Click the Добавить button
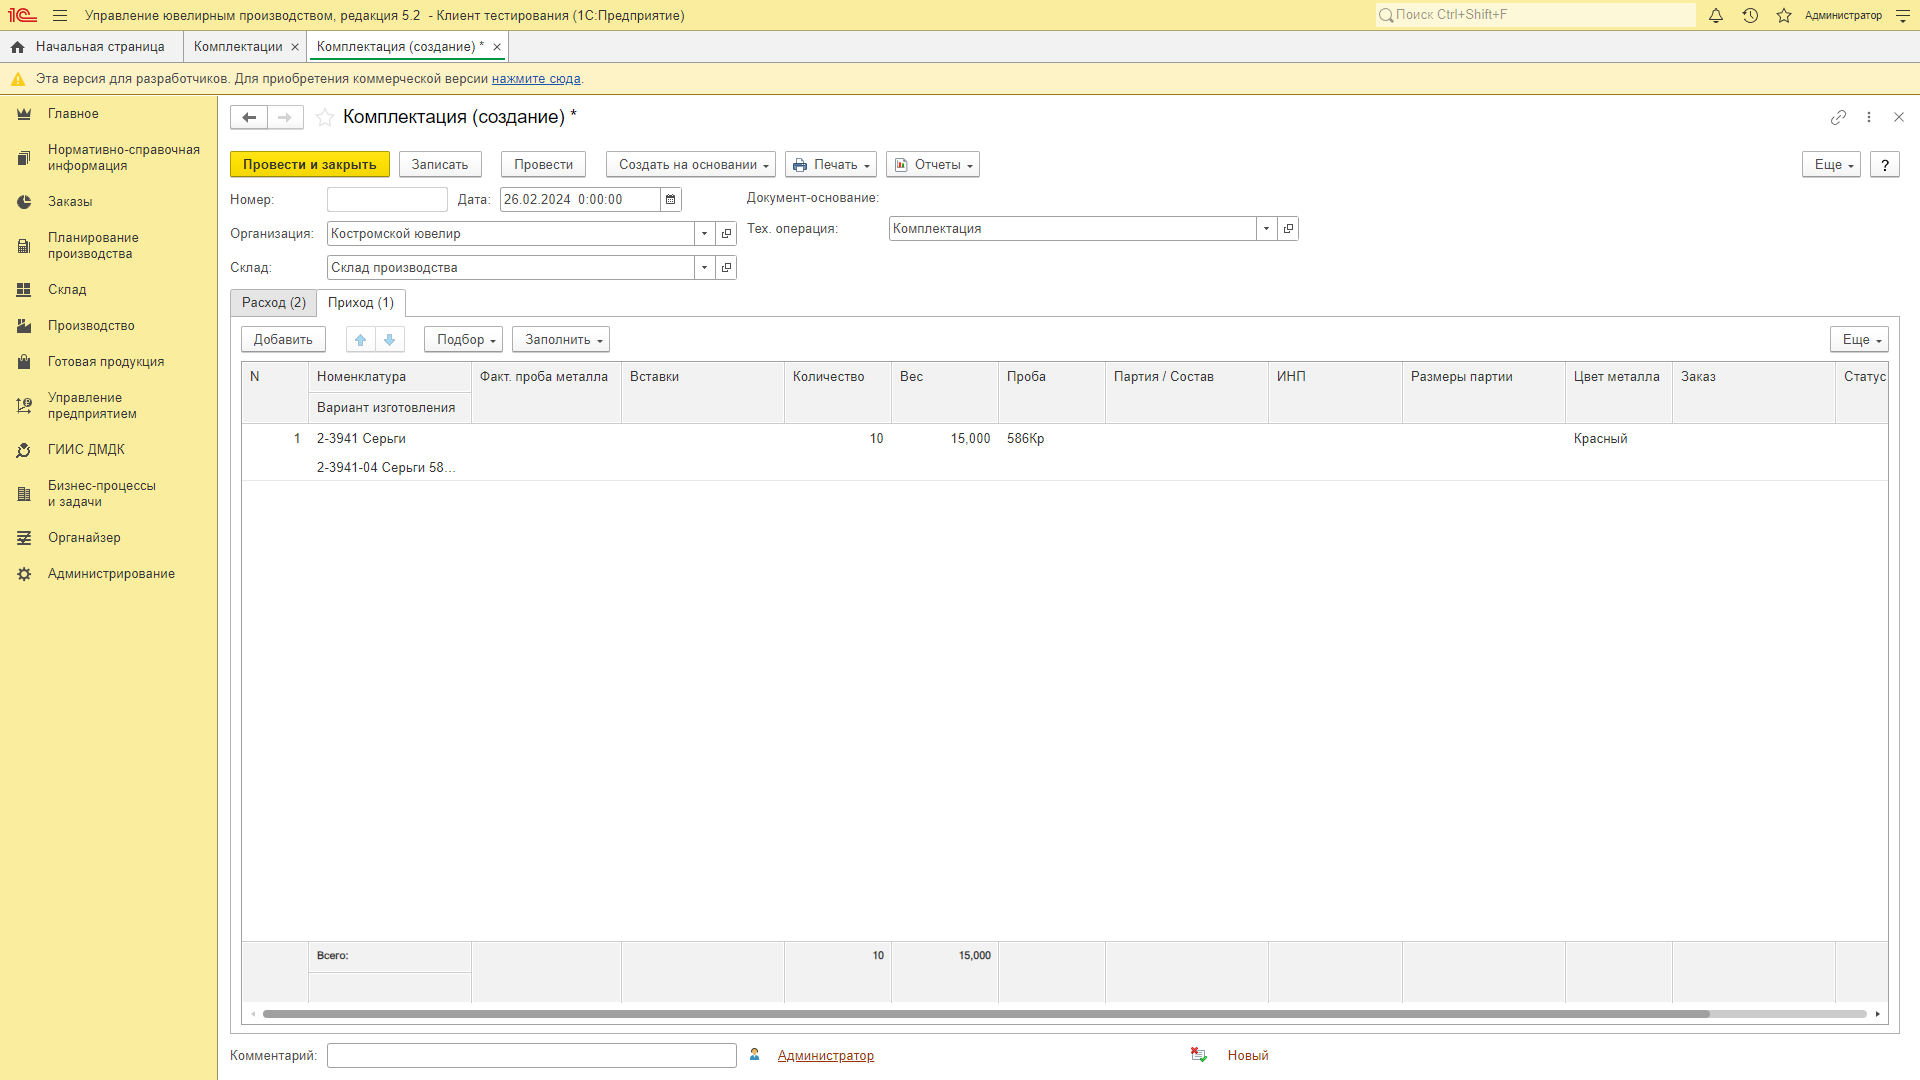This screenshot has width=1920, height=1080. (x=283, y=339)
